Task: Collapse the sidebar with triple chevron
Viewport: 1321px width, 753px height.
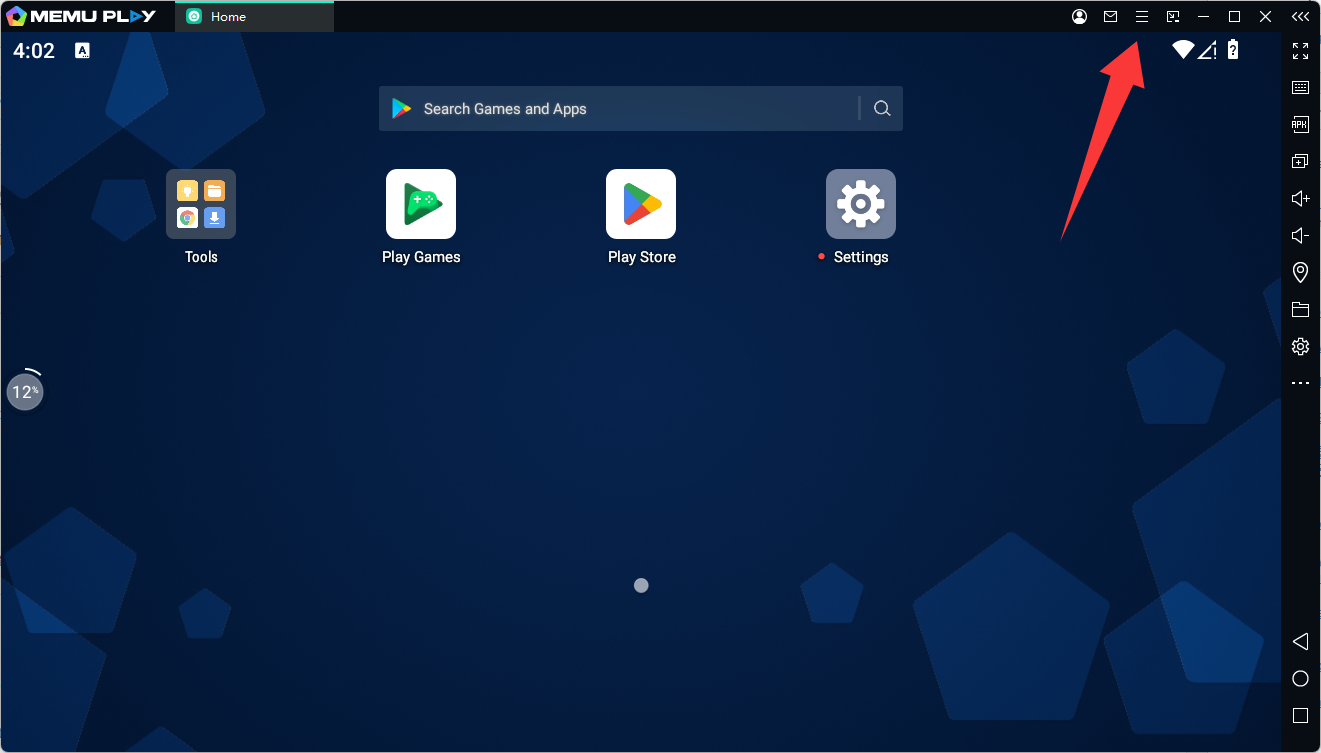Action: pyautogui.click(x=1300, y=17)
